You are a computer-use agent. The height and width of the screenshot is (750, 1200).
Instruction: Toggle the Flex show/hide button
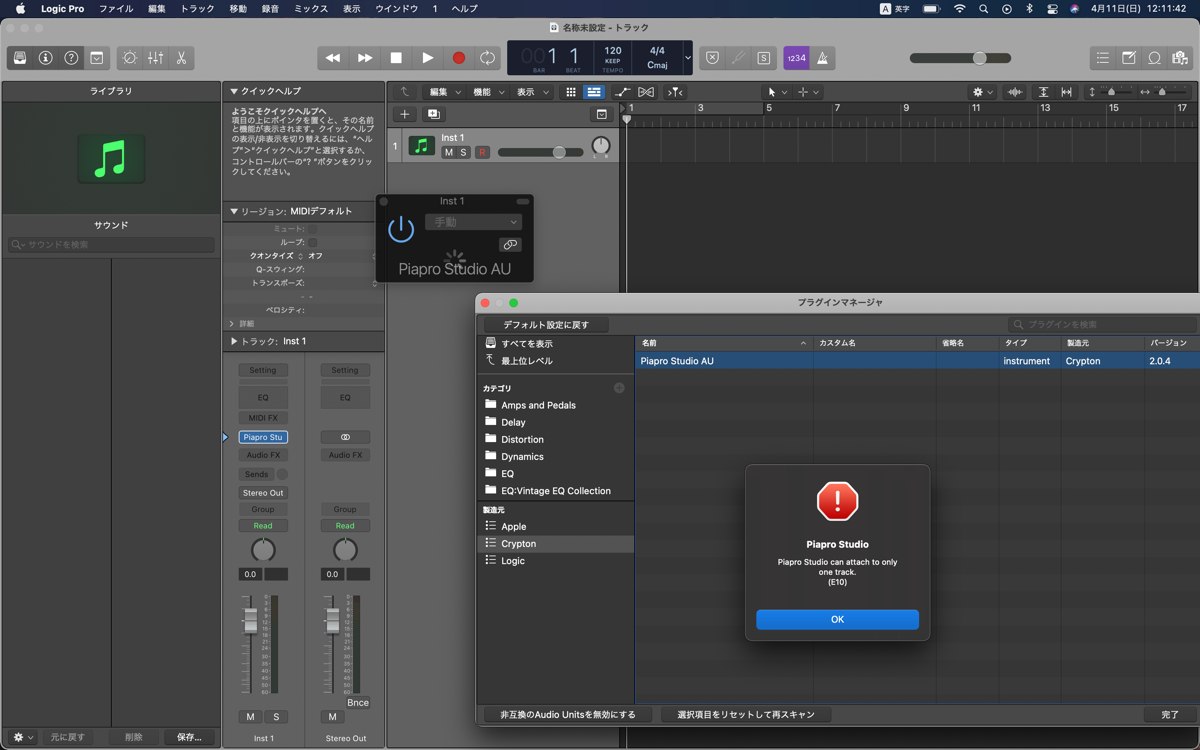click(646, 92)
